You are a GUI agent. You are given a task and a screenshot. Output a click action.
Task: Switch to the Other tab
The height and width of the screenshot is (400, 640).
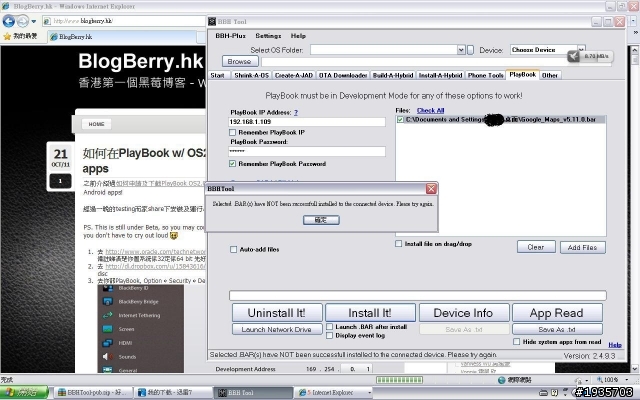[550, 75]
